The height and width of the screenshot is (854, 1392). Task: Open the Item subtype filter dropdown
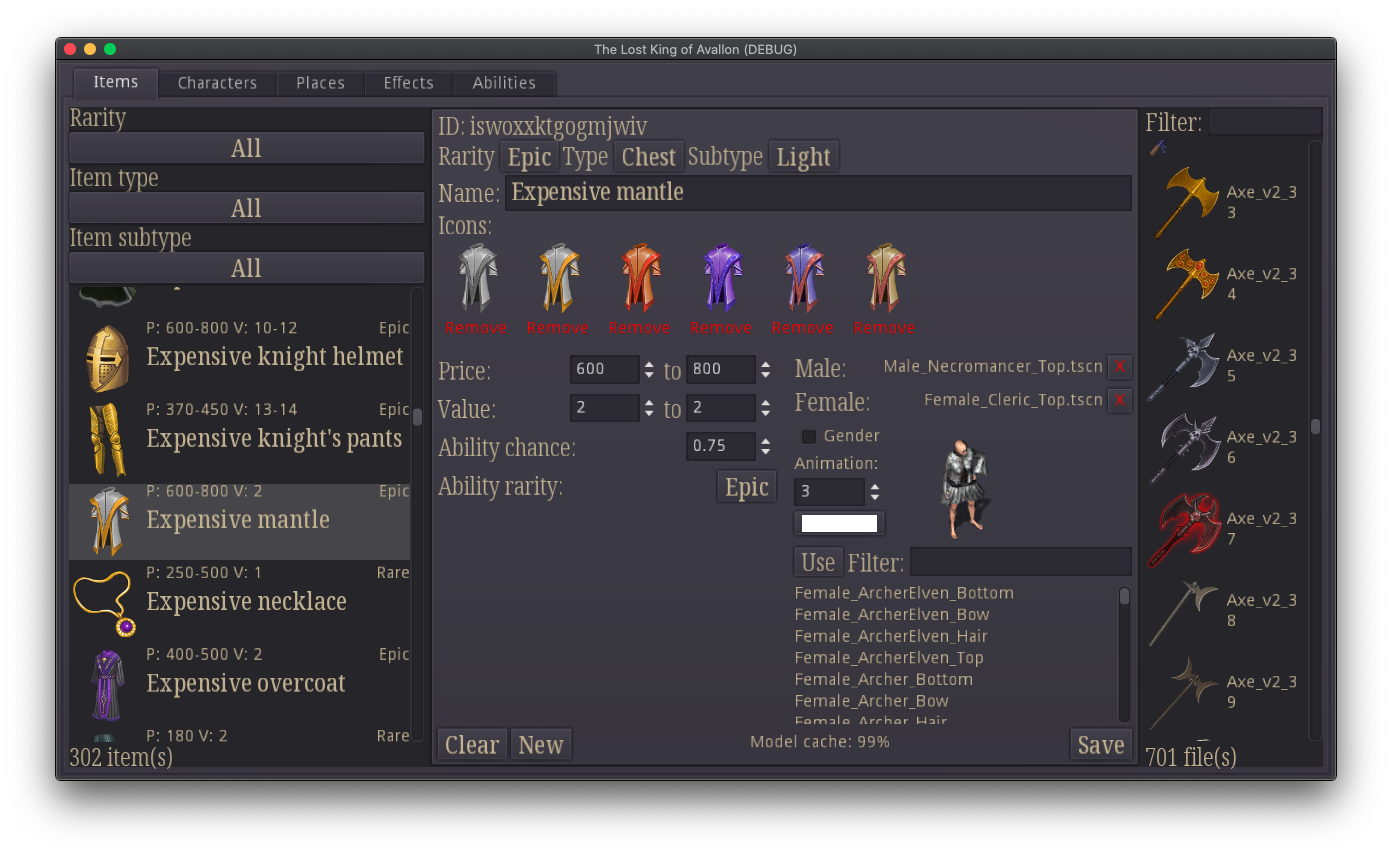pos(246,268)
